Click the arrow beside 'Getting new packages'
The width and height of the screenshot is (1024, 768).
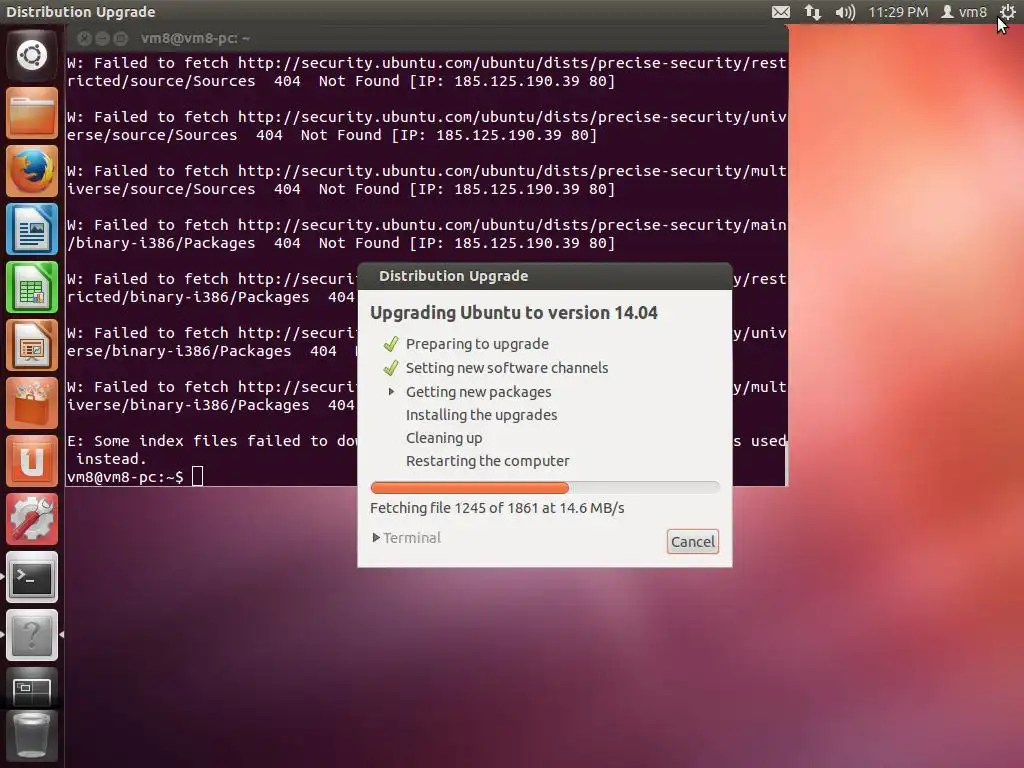pos(391,392)
